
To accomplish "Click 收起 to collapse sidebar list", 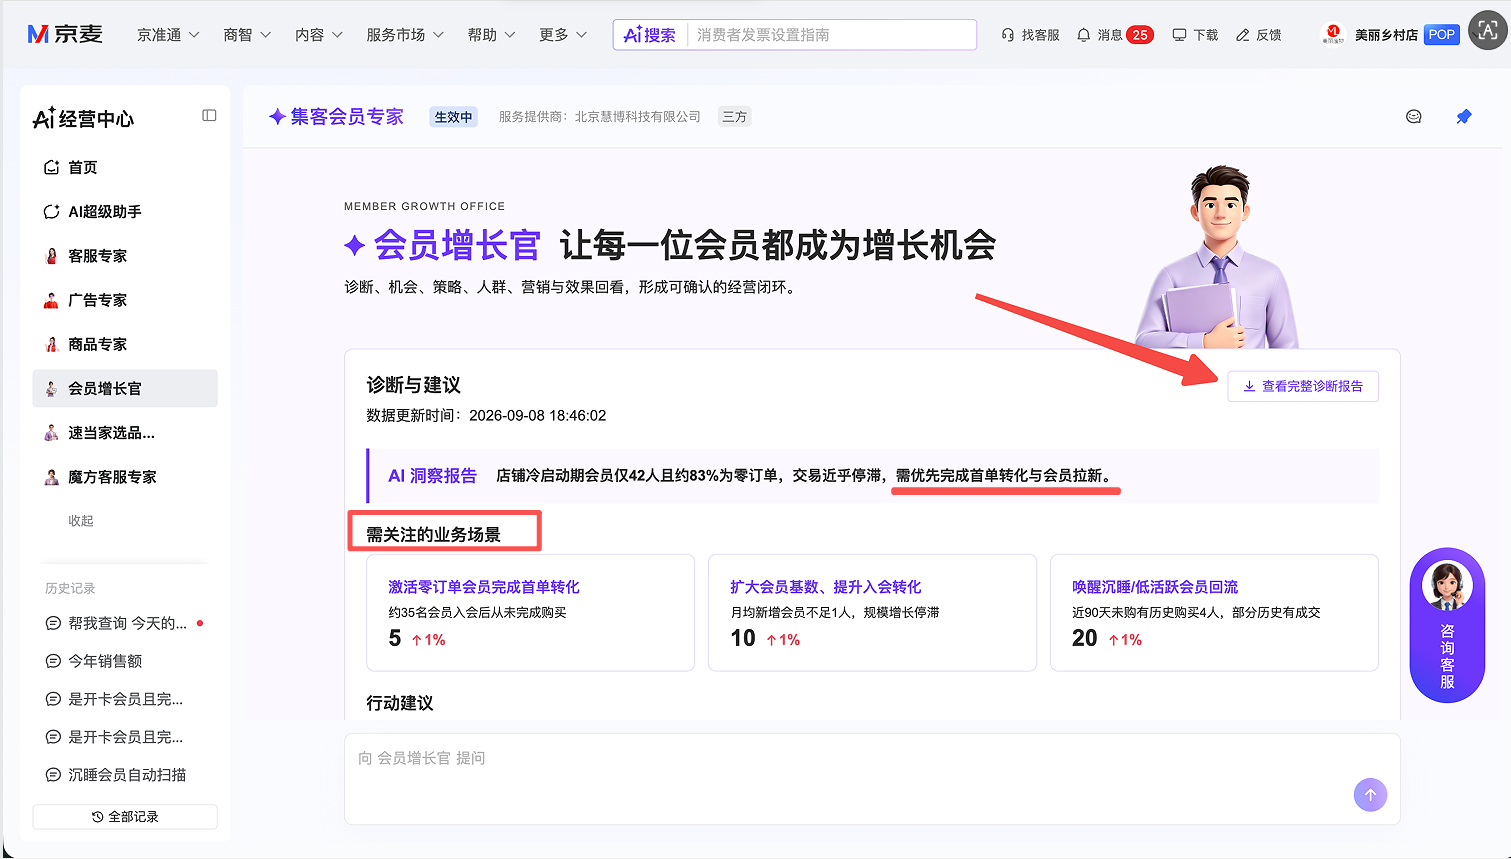I will (81, 521).
